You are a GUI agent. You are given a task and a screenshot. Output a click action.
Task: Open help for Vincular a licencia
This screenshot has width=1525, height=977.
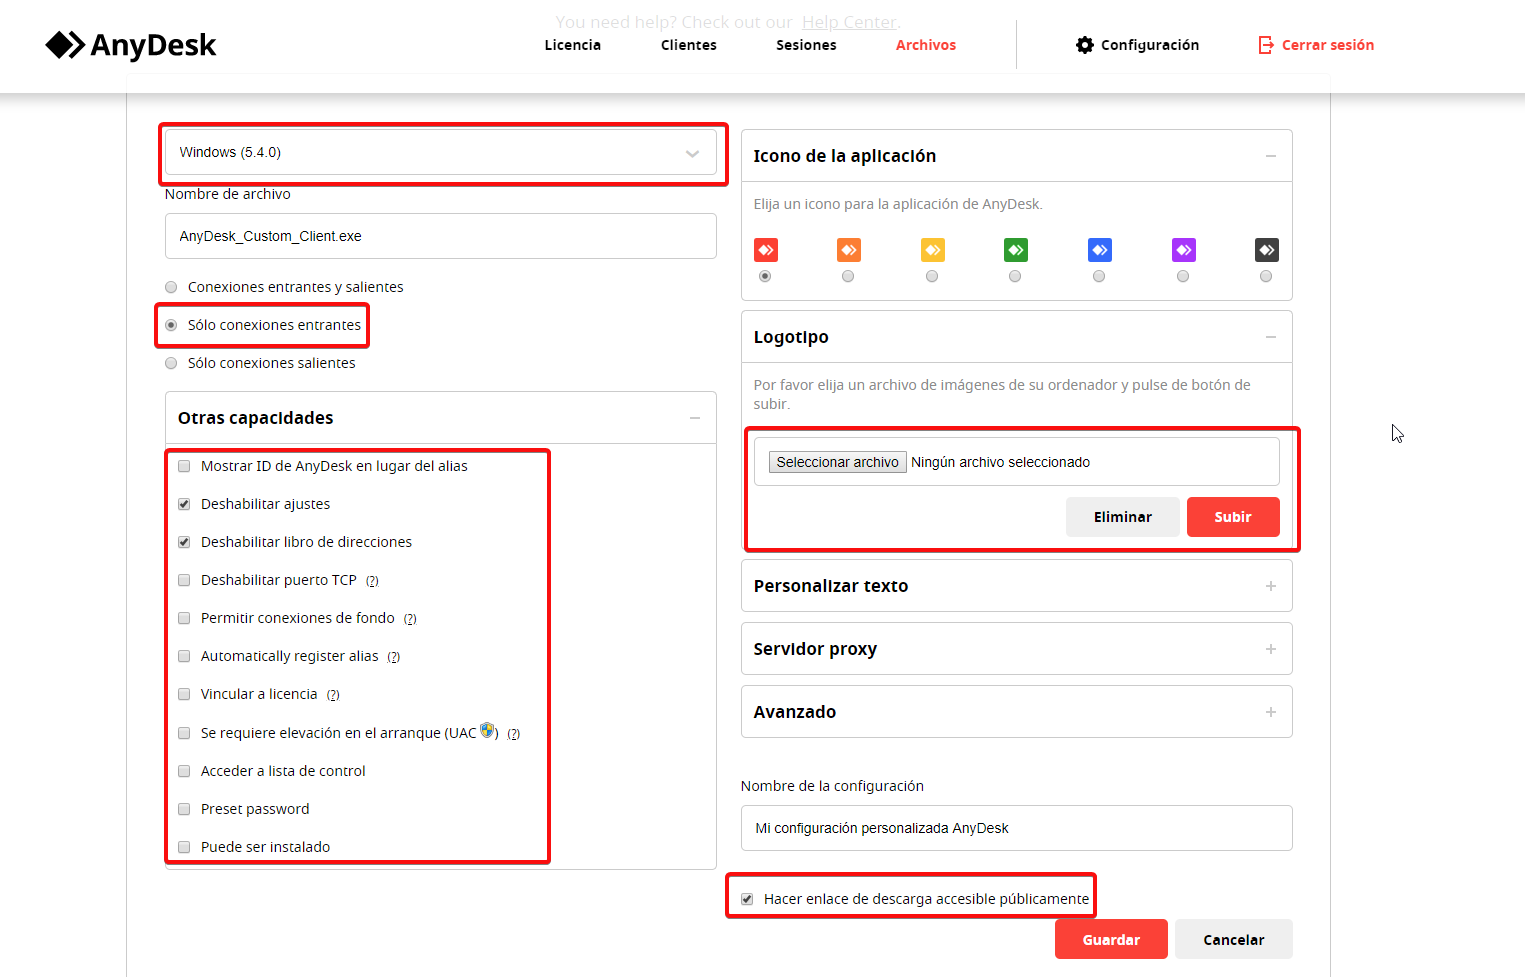tap(333, 695)
